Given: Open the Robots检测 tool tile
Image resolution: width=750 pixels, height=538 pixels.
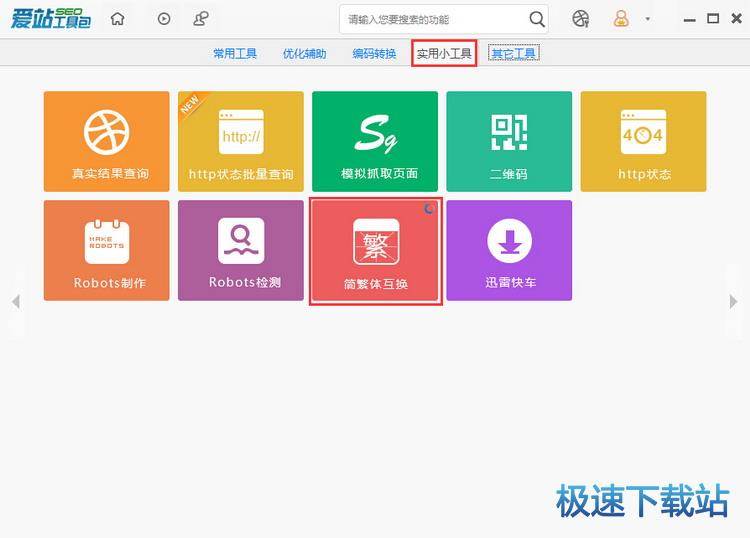Looking at the screenshot, I should (x=241, y=251).
